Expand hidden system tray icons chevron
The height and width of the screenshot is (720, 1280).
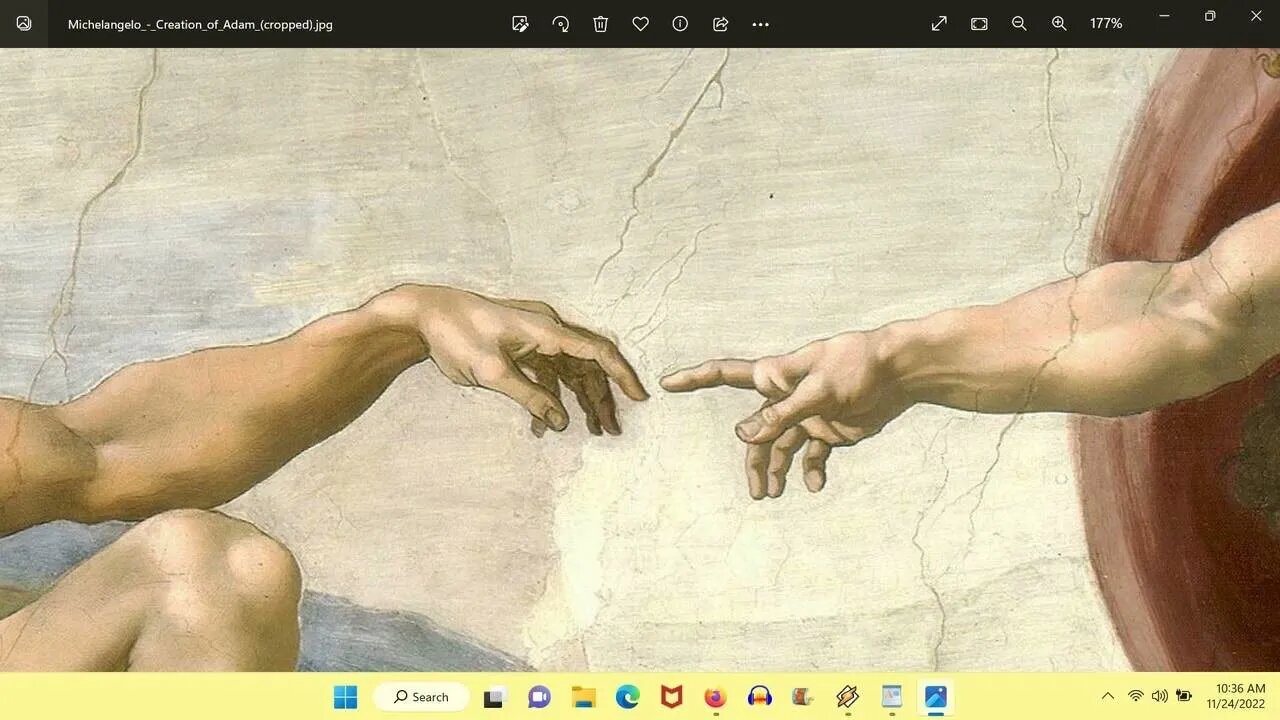click(x=1107, y=696)
